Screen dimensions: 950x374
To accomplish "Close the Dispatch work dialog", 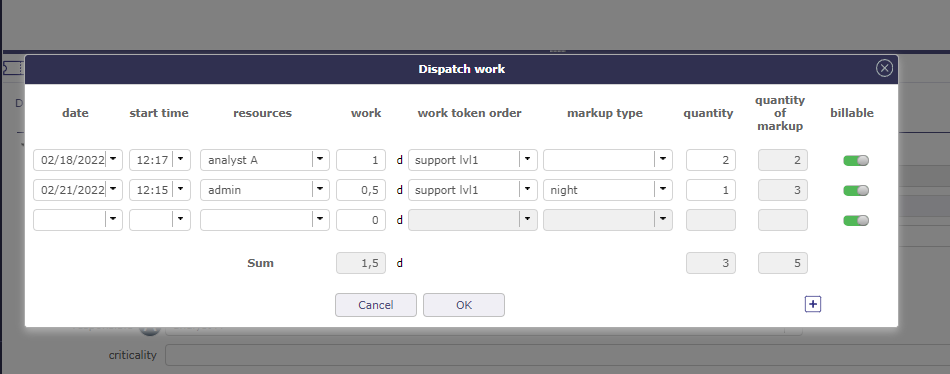I will pyautogui.click(x=884, y=68).
